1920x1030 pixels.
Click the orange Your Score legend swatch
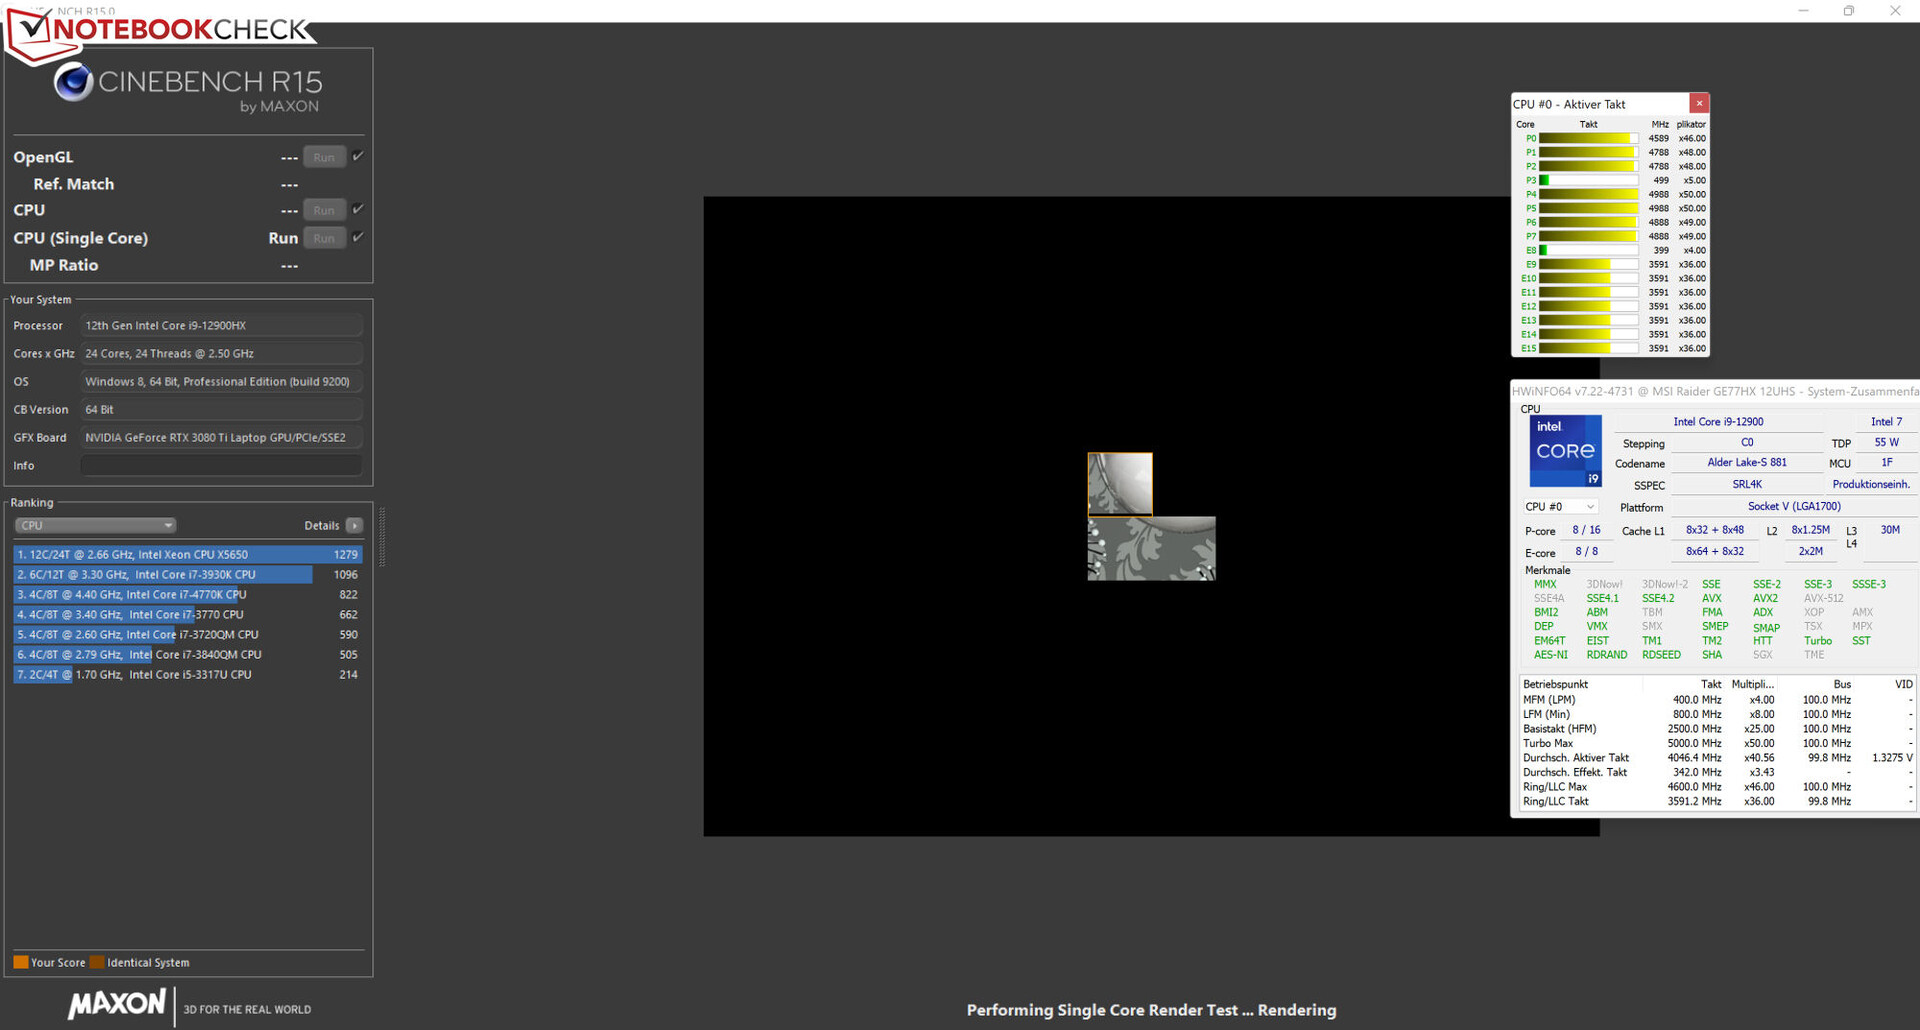tap(20, 963)
